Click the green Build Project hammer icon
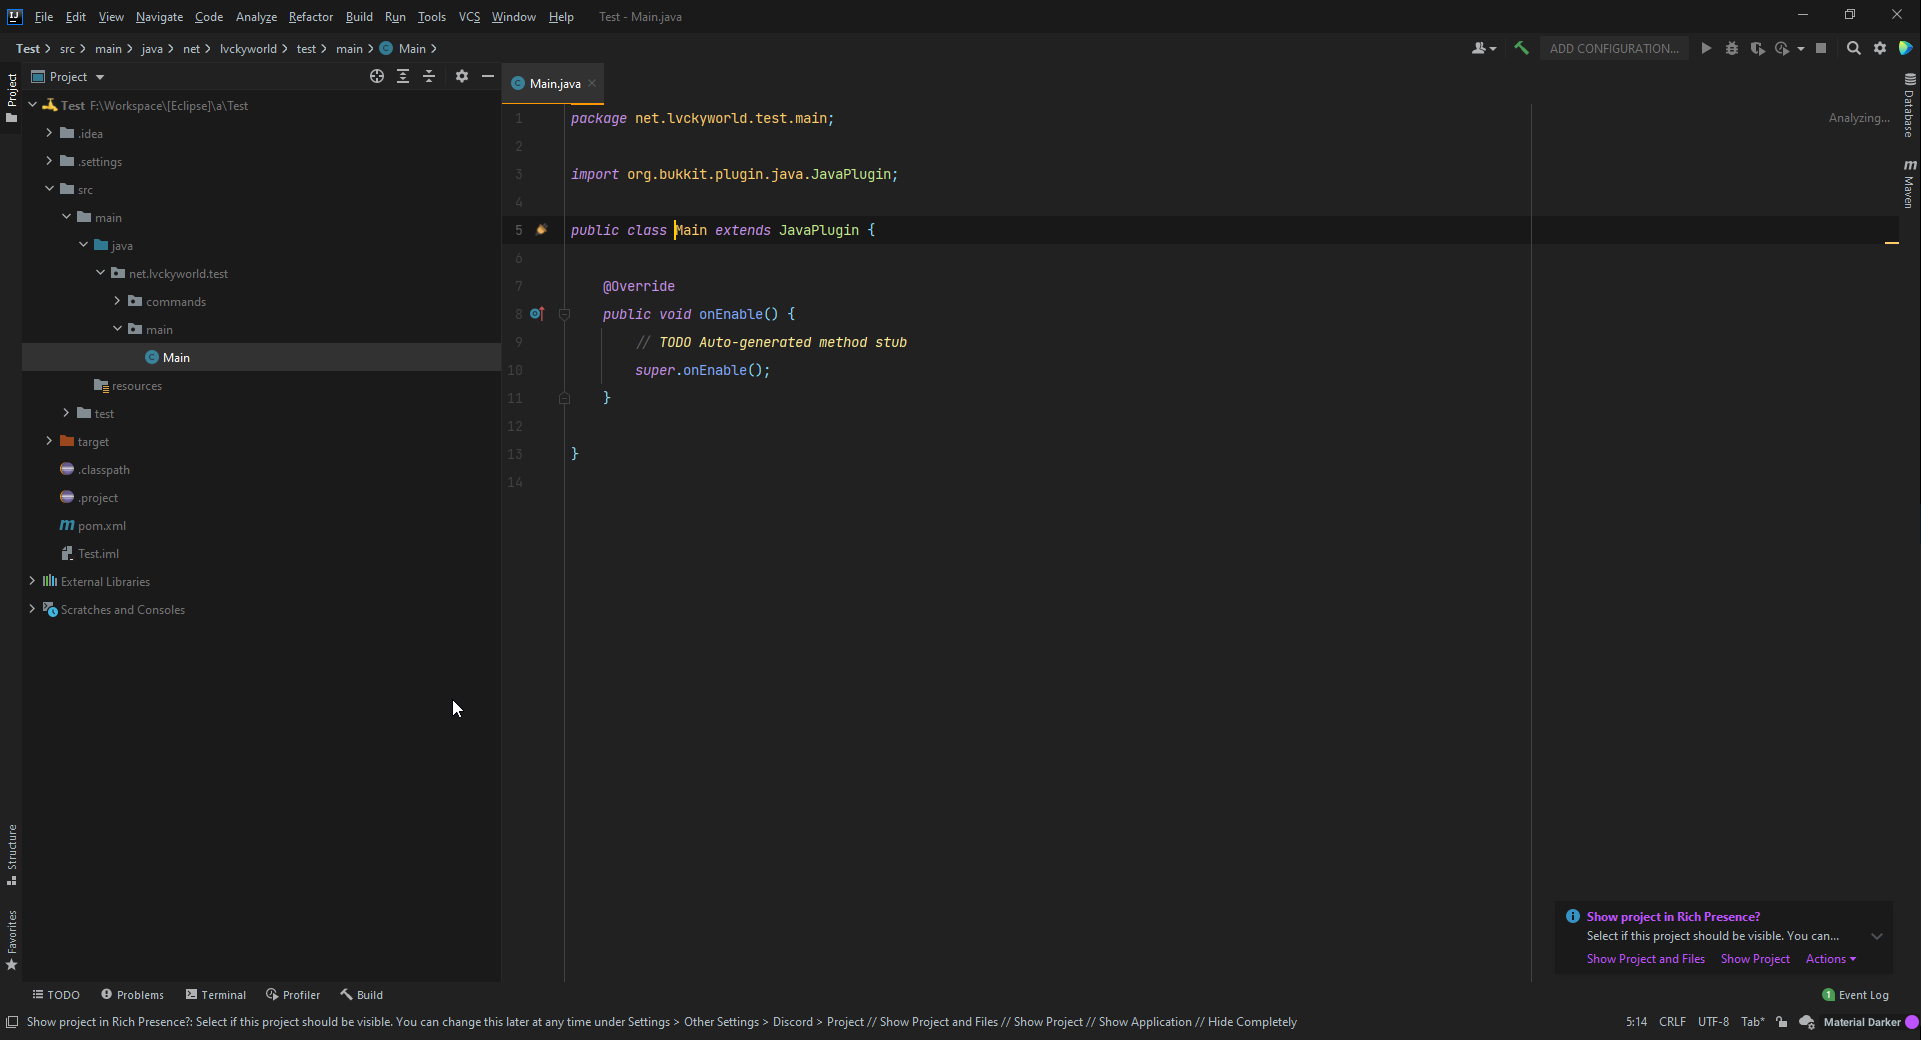 1521,48
